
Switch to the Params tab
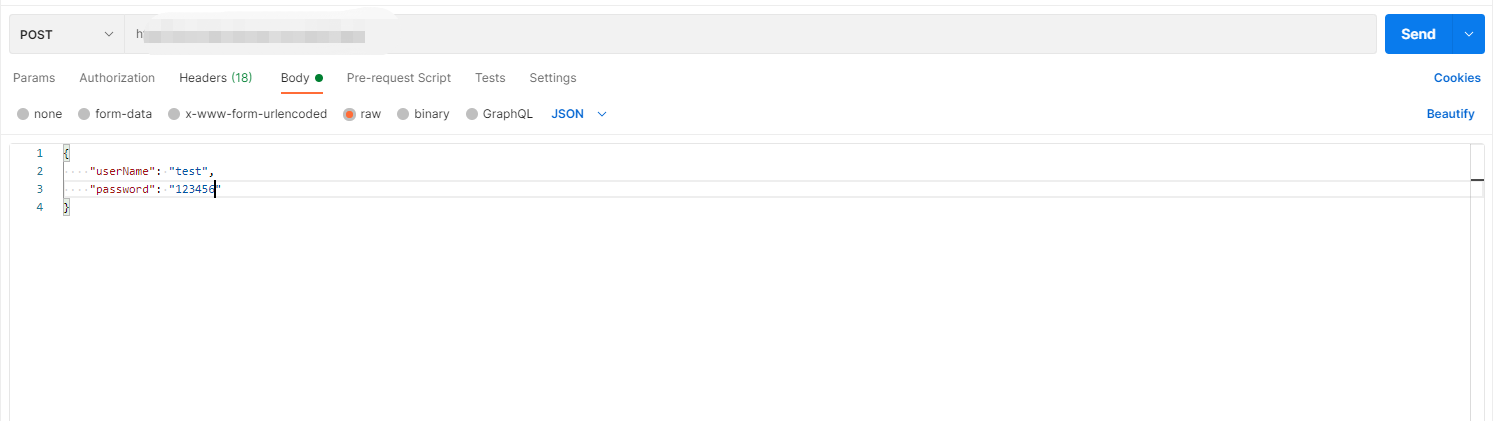(34, 78)
